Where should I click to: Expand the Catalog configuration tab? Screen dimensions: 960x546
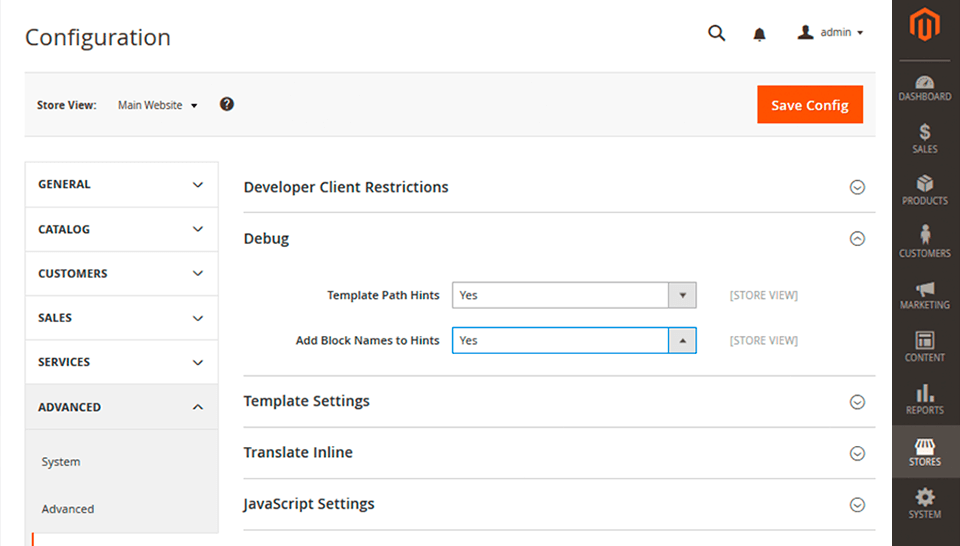coord(121,229)
